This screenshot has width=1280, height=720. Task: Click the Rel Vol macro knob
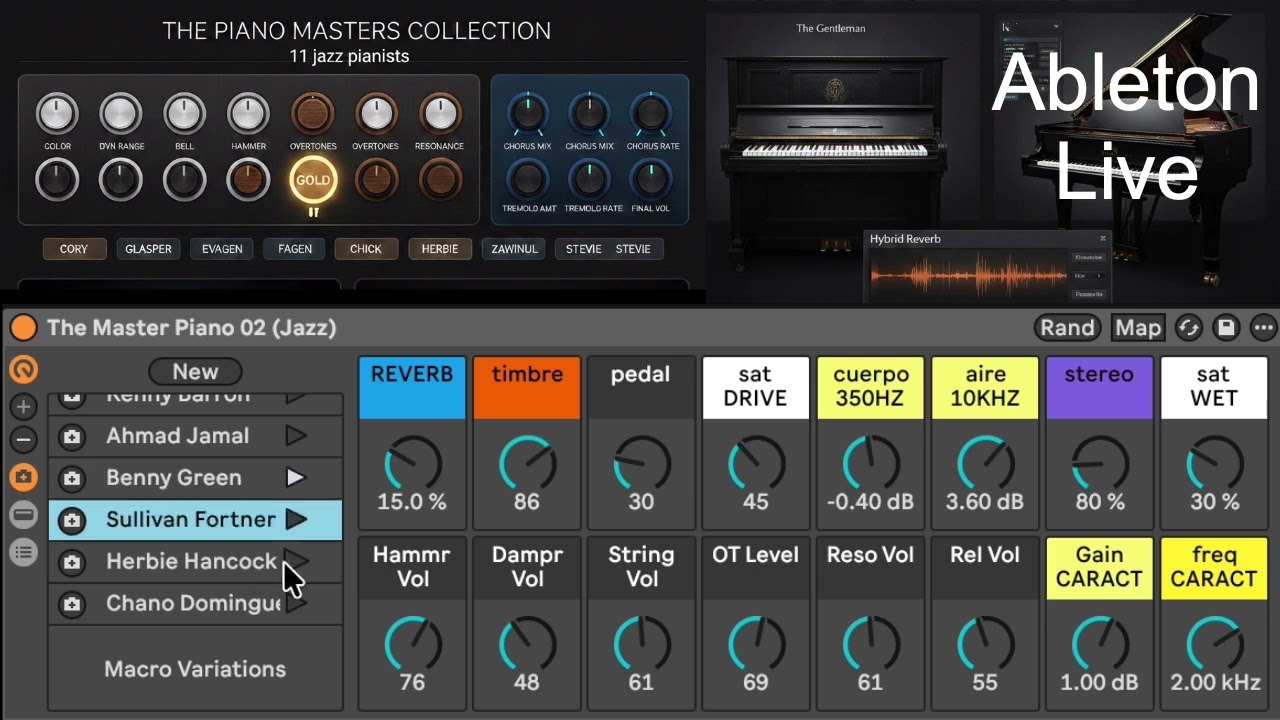coord(985,644)
